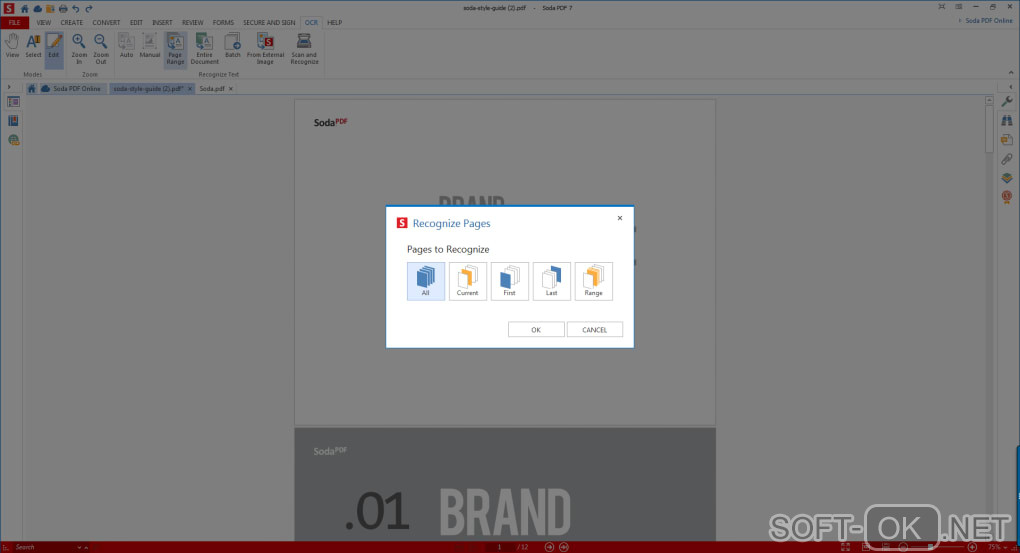Screen dimensions: 1020x553
Task: Open the VIEW ribbon tab
Action: [x=44, y=22]
